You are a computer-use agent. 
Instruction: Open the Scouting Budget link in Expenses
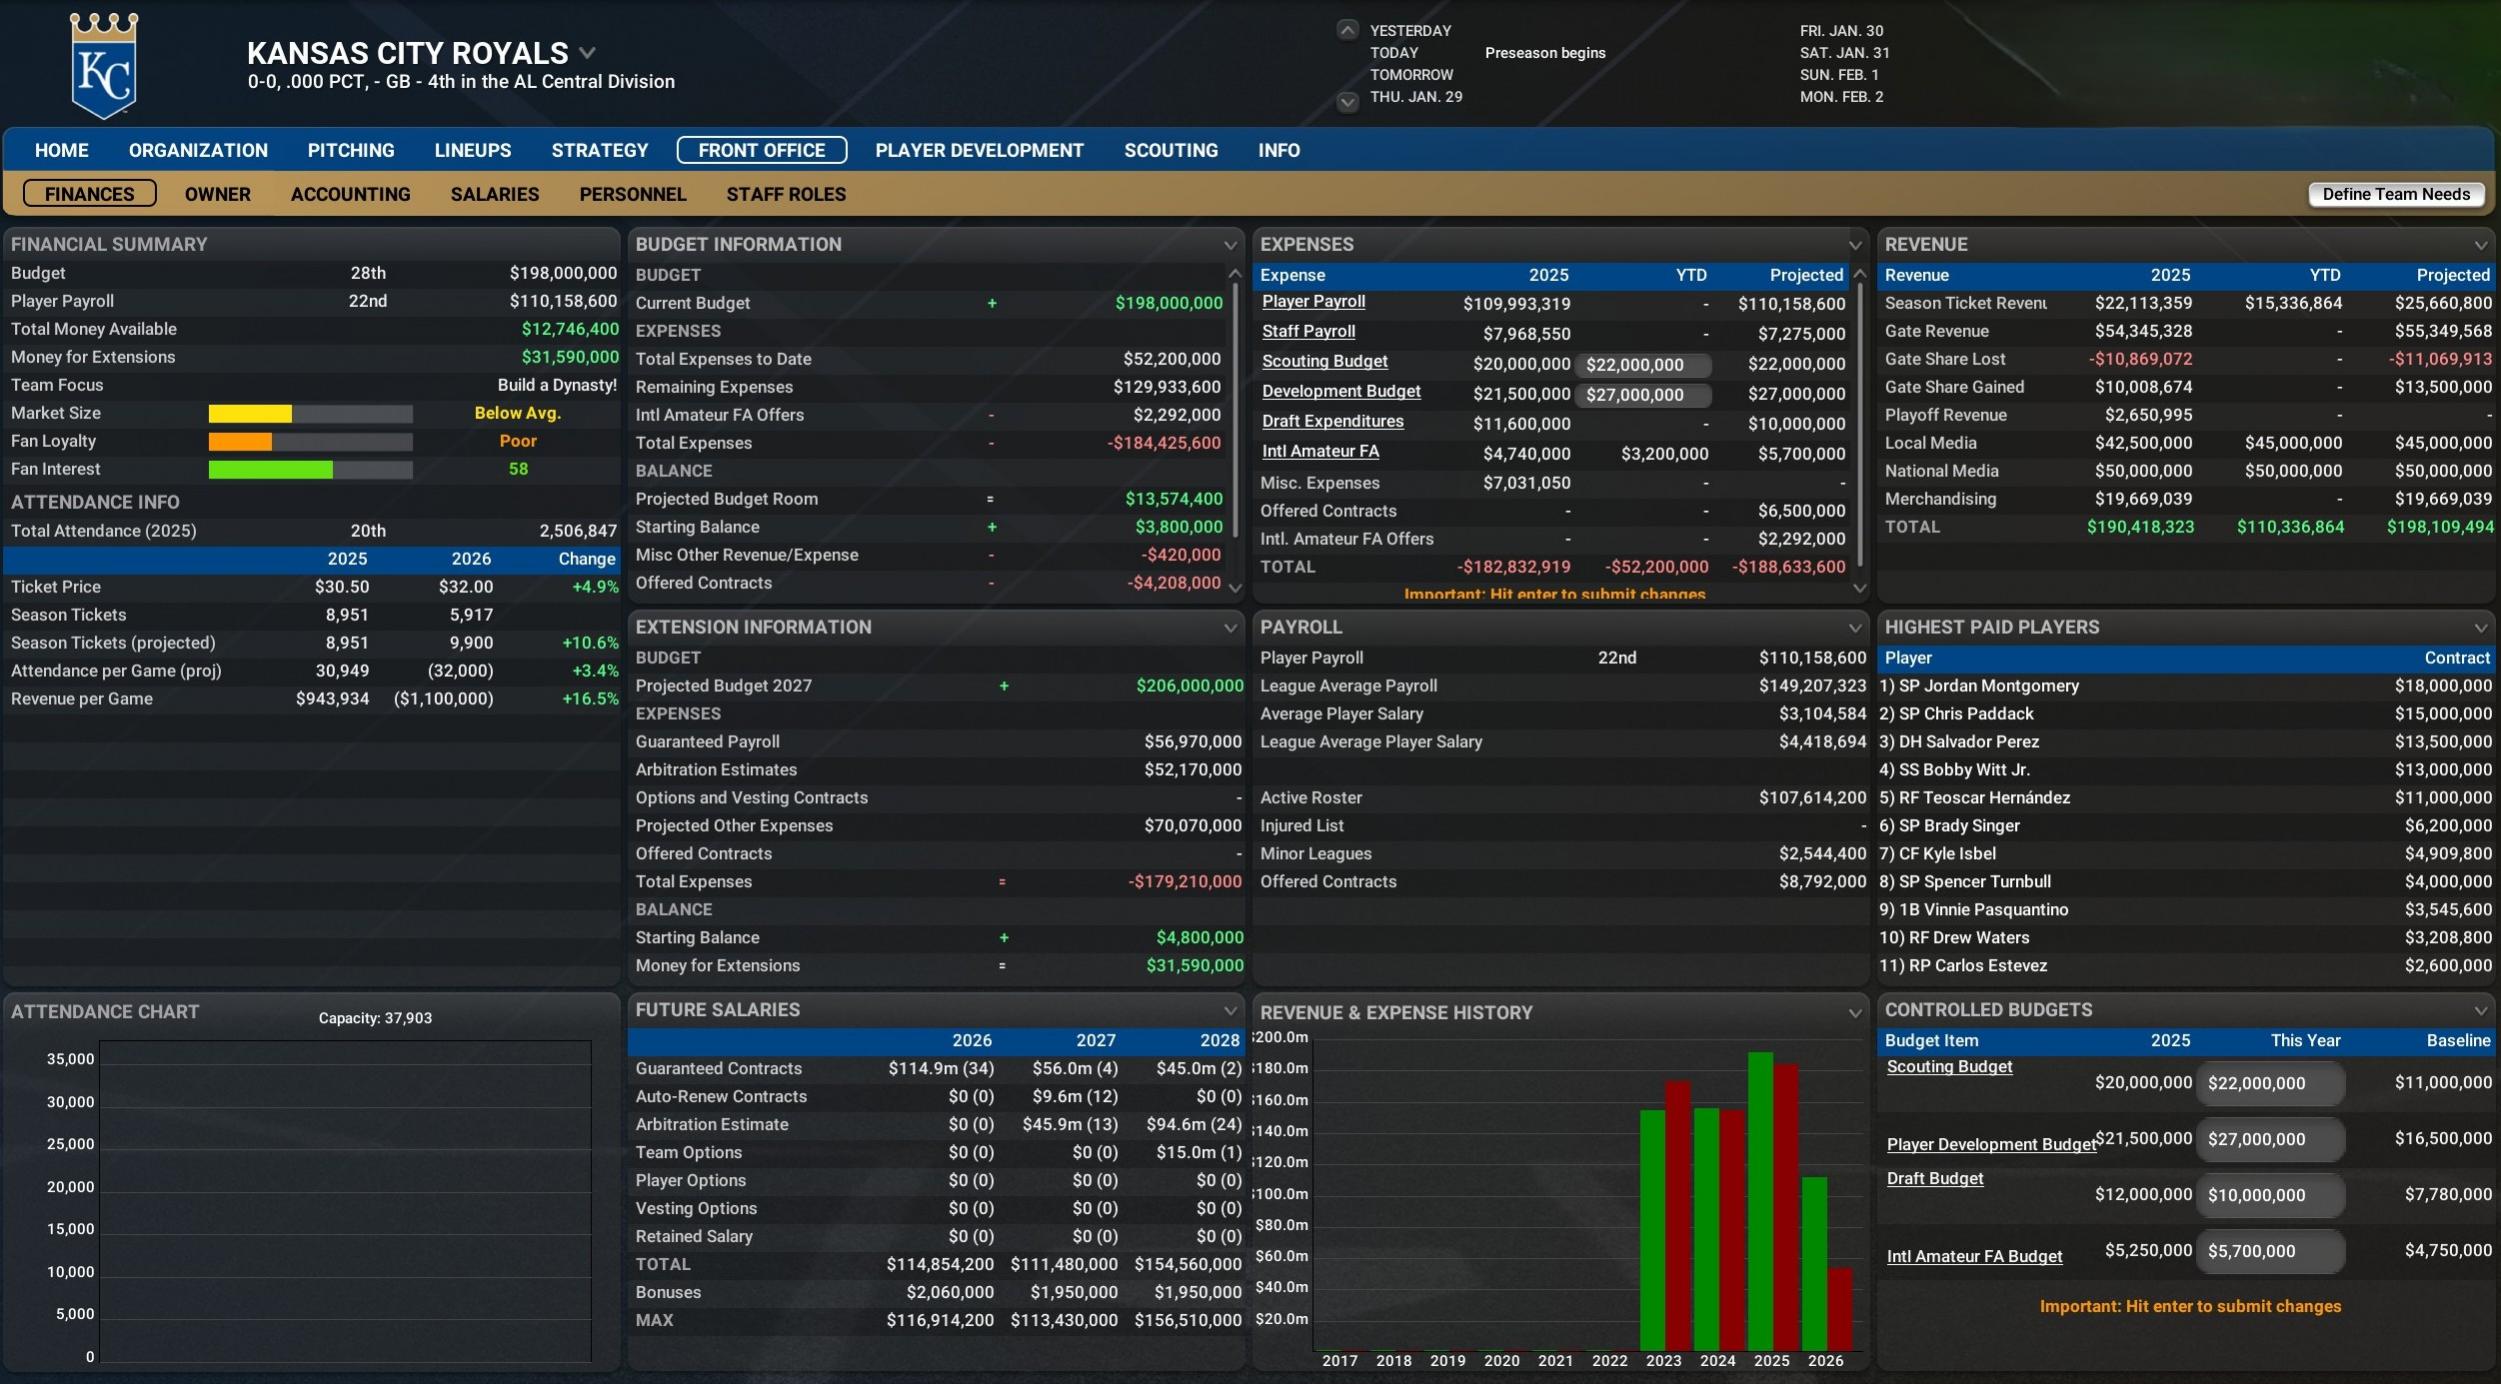[1324, 362]
